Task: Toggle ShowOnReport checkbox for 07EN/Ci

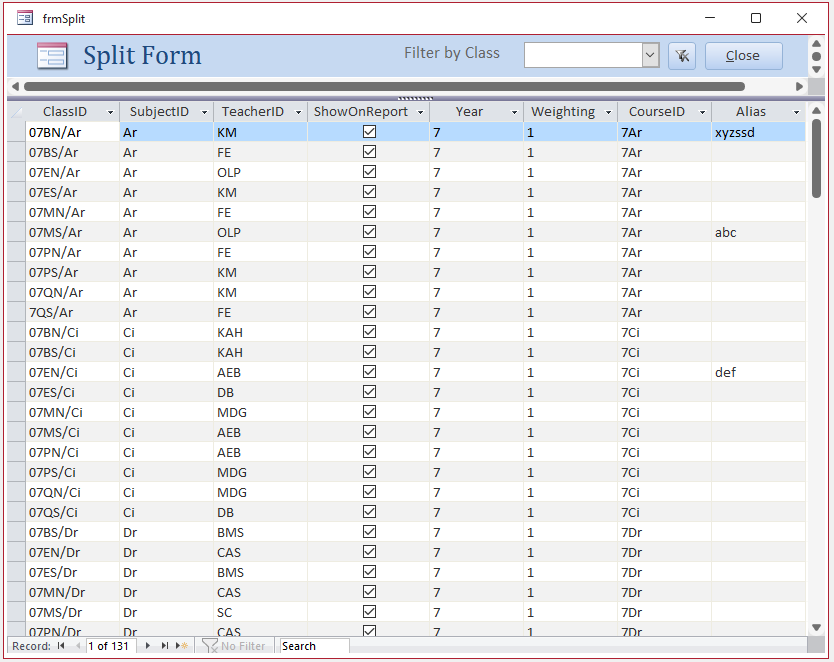Action: click(369, 372)
